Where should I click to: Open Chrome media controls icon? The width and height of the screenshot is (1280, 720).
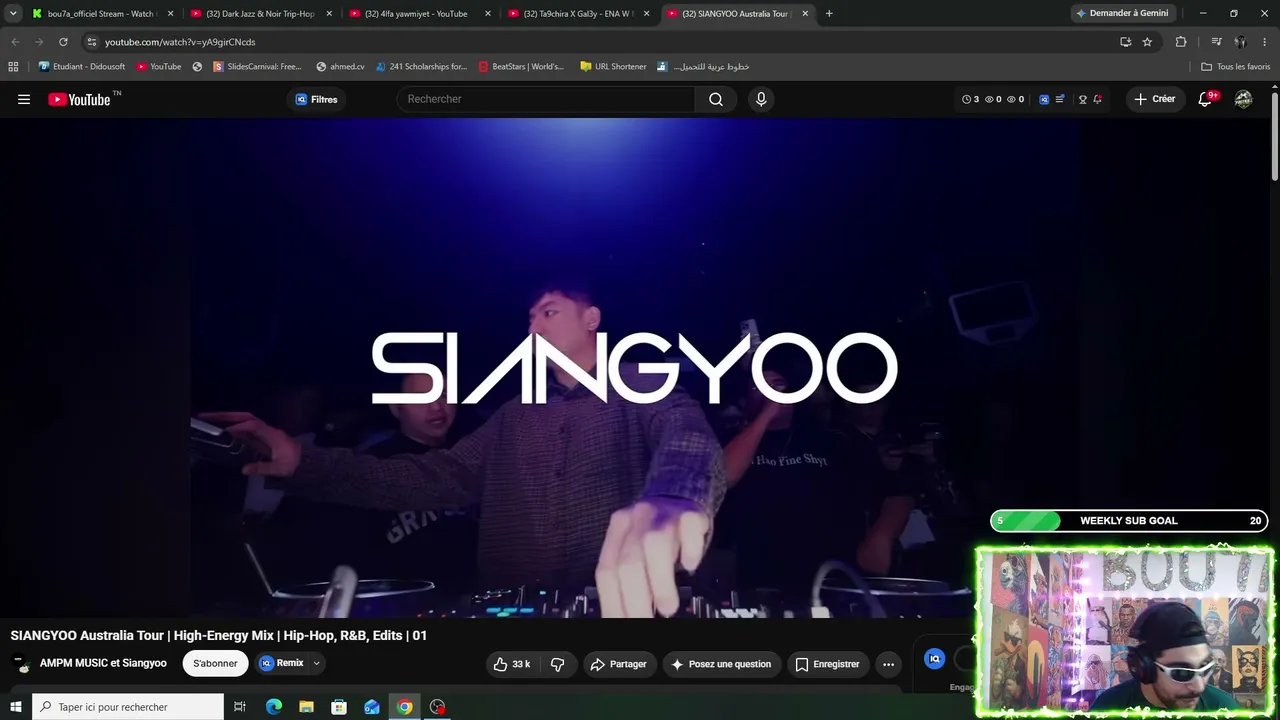pyautogui.click(x=1216, y=42)
